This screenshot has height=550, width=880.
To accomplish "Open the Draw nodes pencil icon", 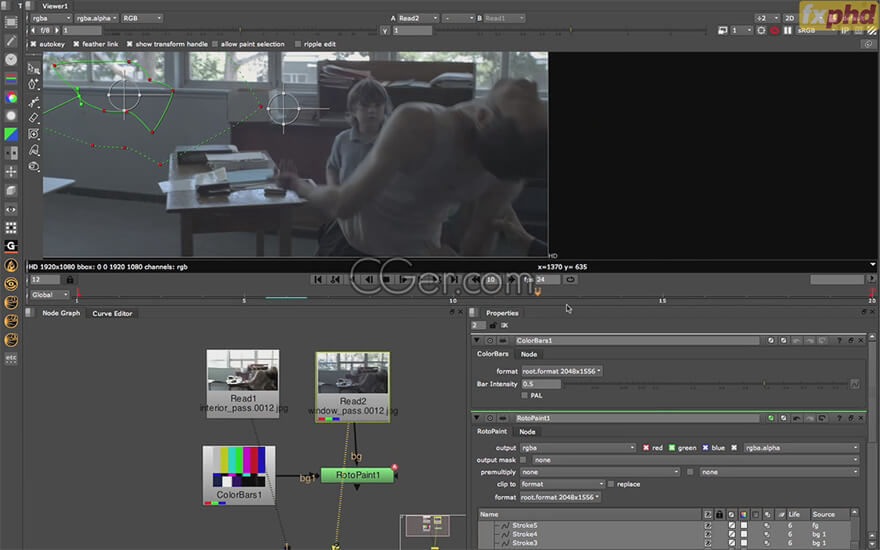I will click(x=11, y=40).
